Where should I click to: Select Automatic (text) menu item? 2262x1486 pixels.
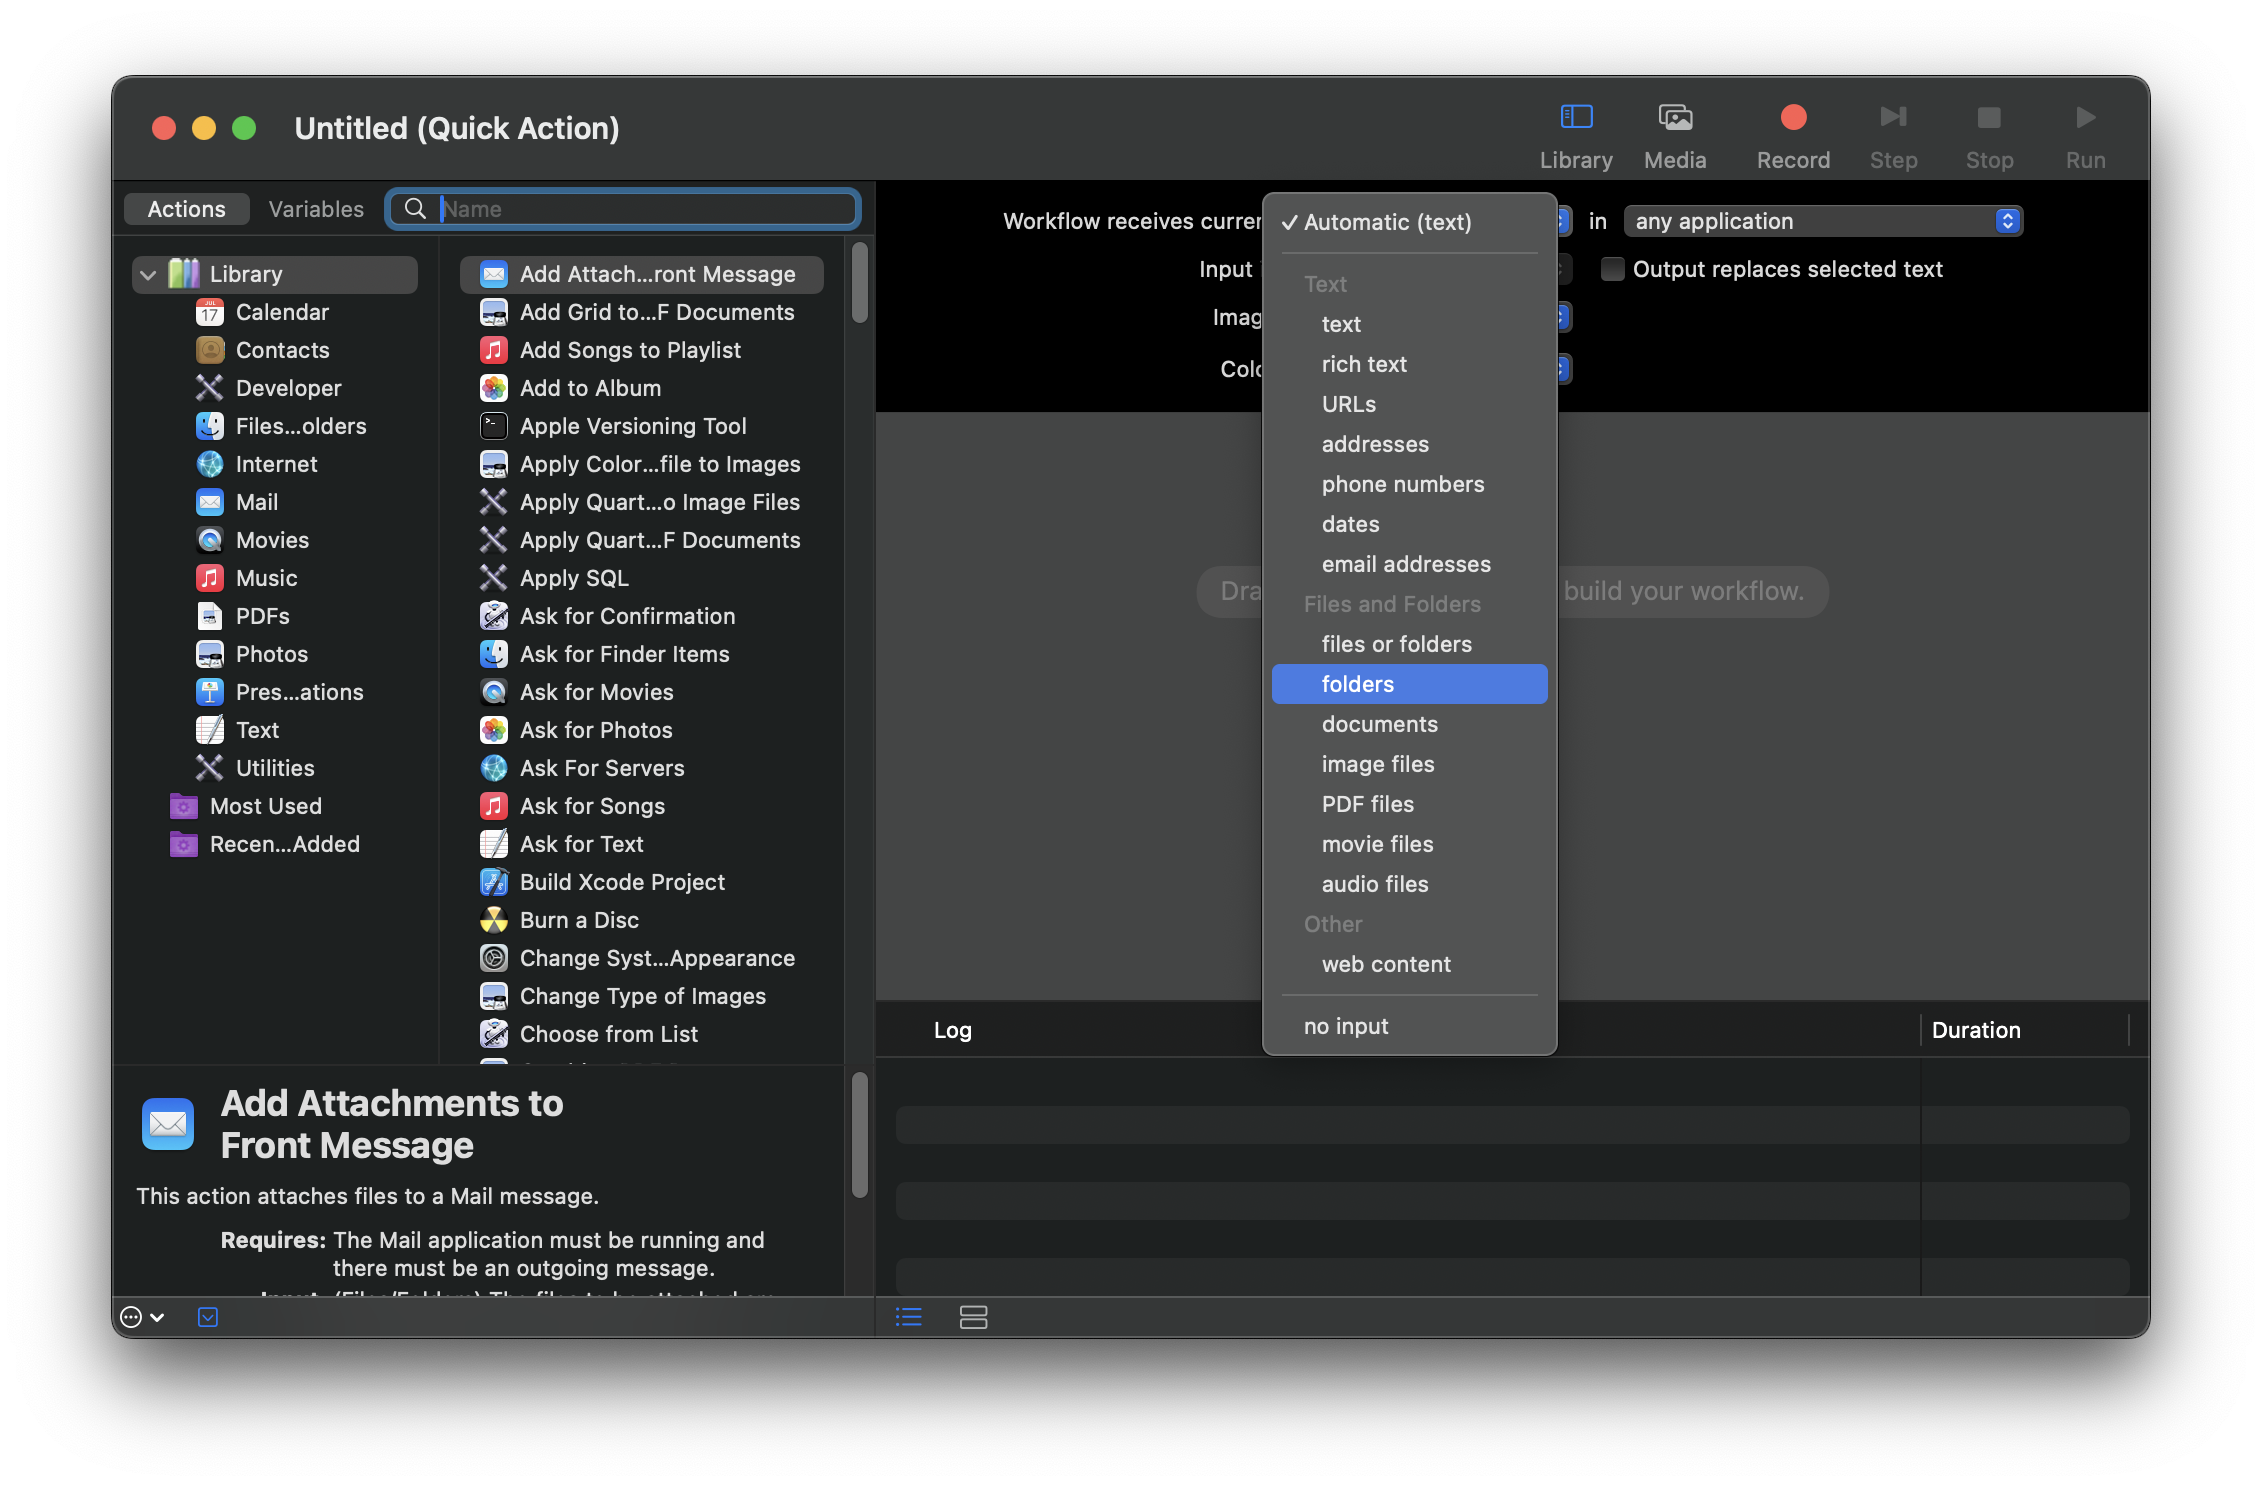click(1409, 222)
